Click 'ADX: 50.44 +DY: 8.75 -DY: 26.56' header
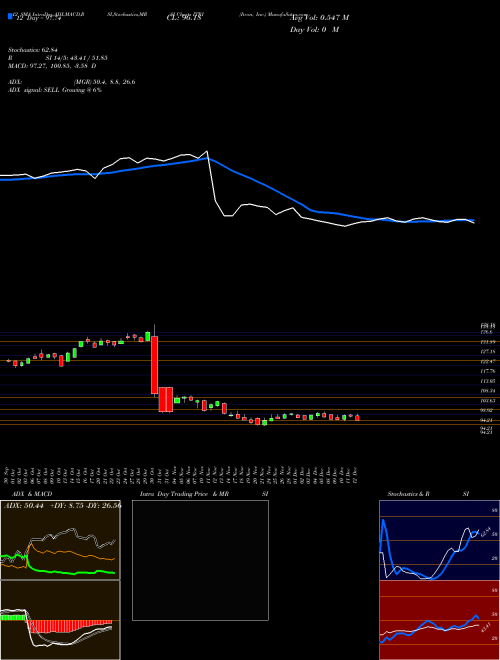 62,505
